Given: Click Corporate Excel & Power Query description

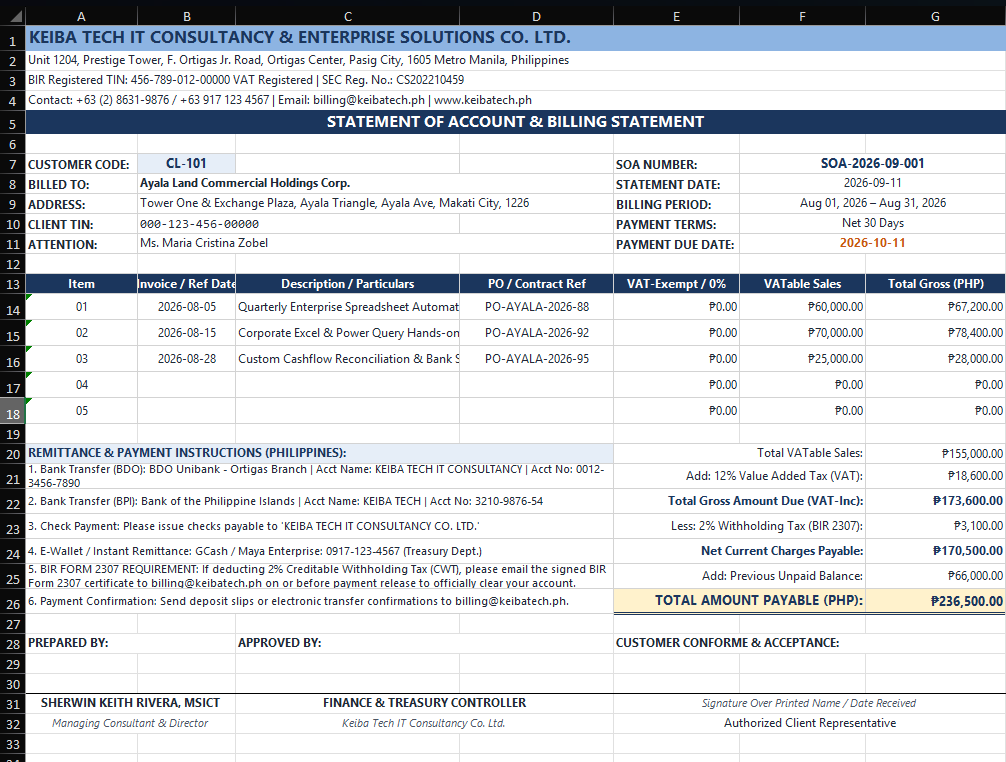Looking at the screenshot, I should coord(347,333).
